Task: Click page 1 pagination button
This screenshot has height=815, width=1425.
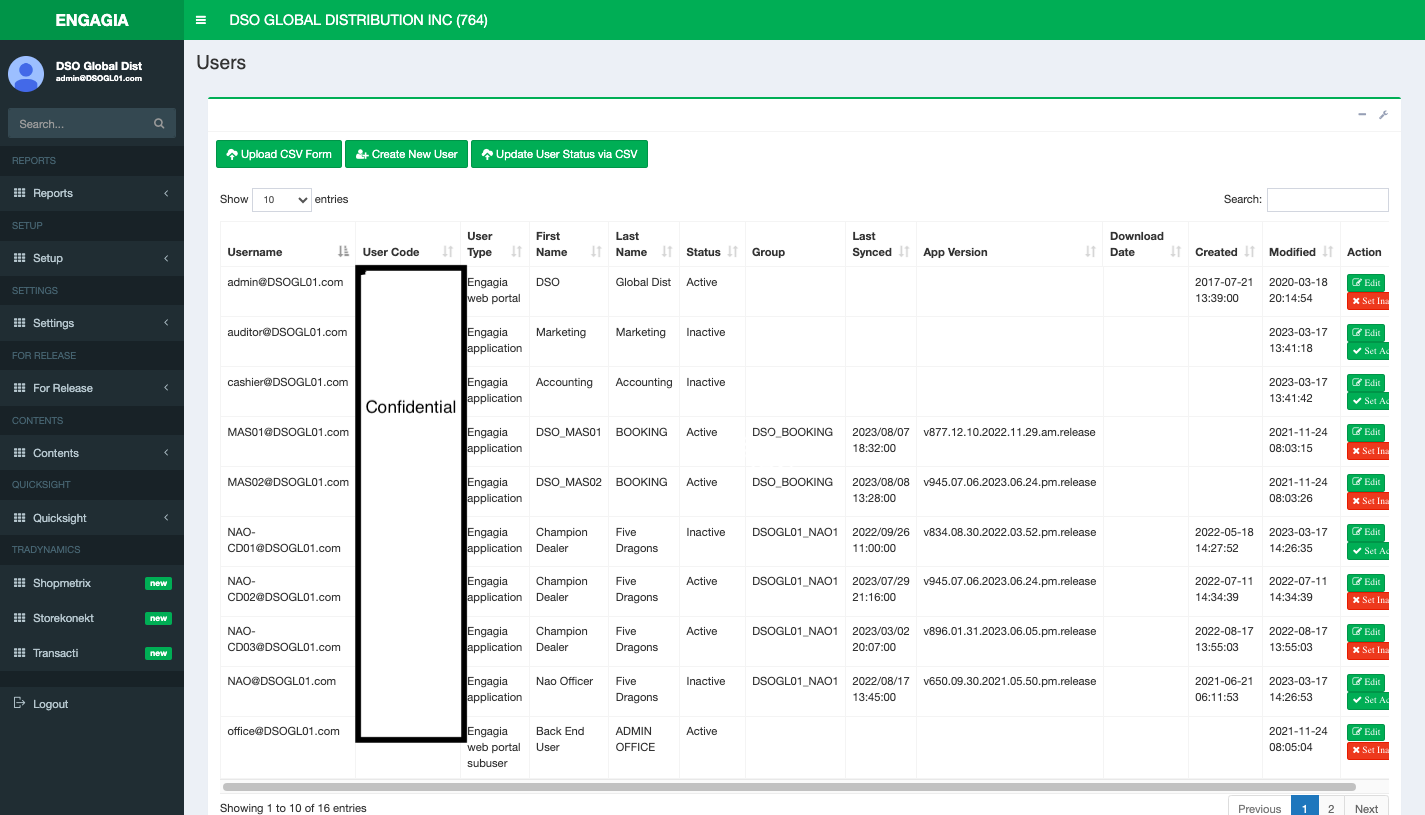Action: 1305,808
